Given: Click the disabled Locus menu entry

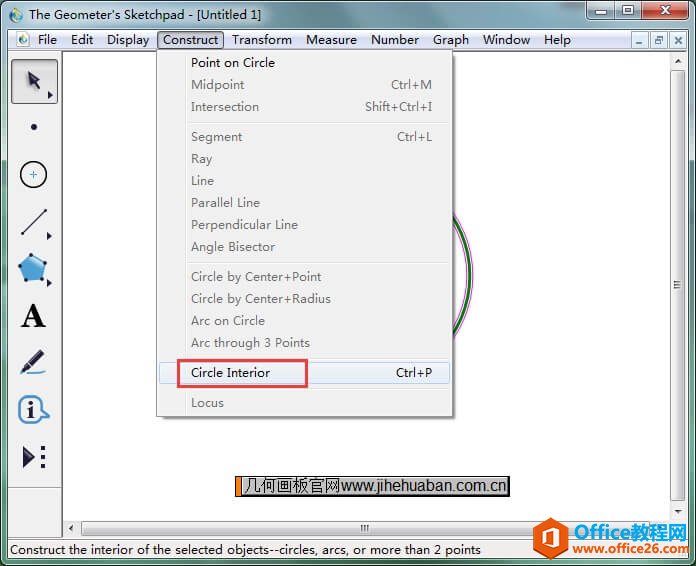Looking at the screenshot, I should click(304, 403).
